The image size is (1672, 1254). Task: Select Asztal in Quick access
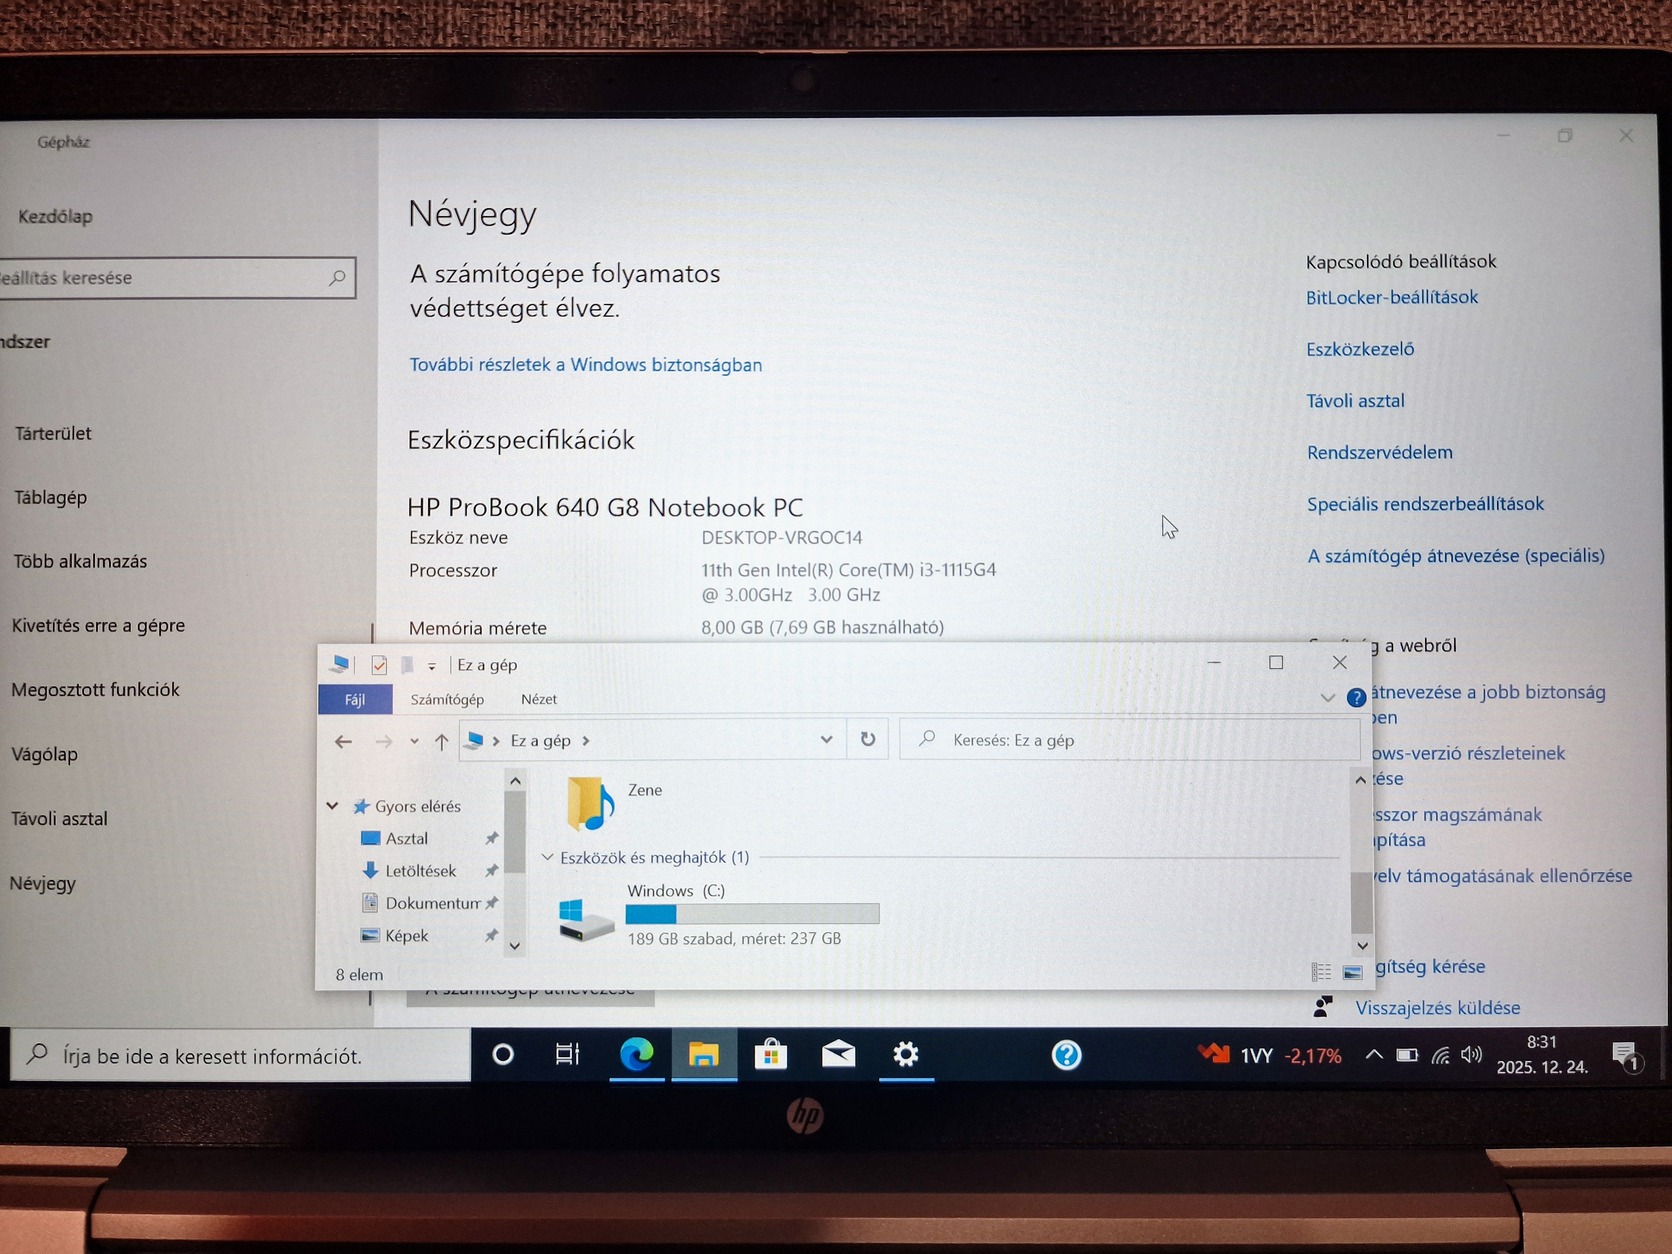point(406,839)
